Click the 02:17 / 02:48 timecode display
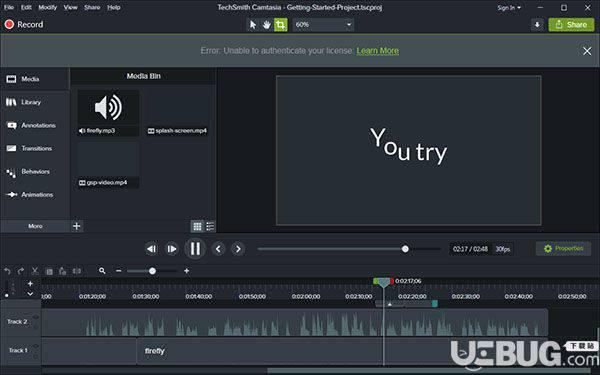600x375 pixels. [470, 249]
